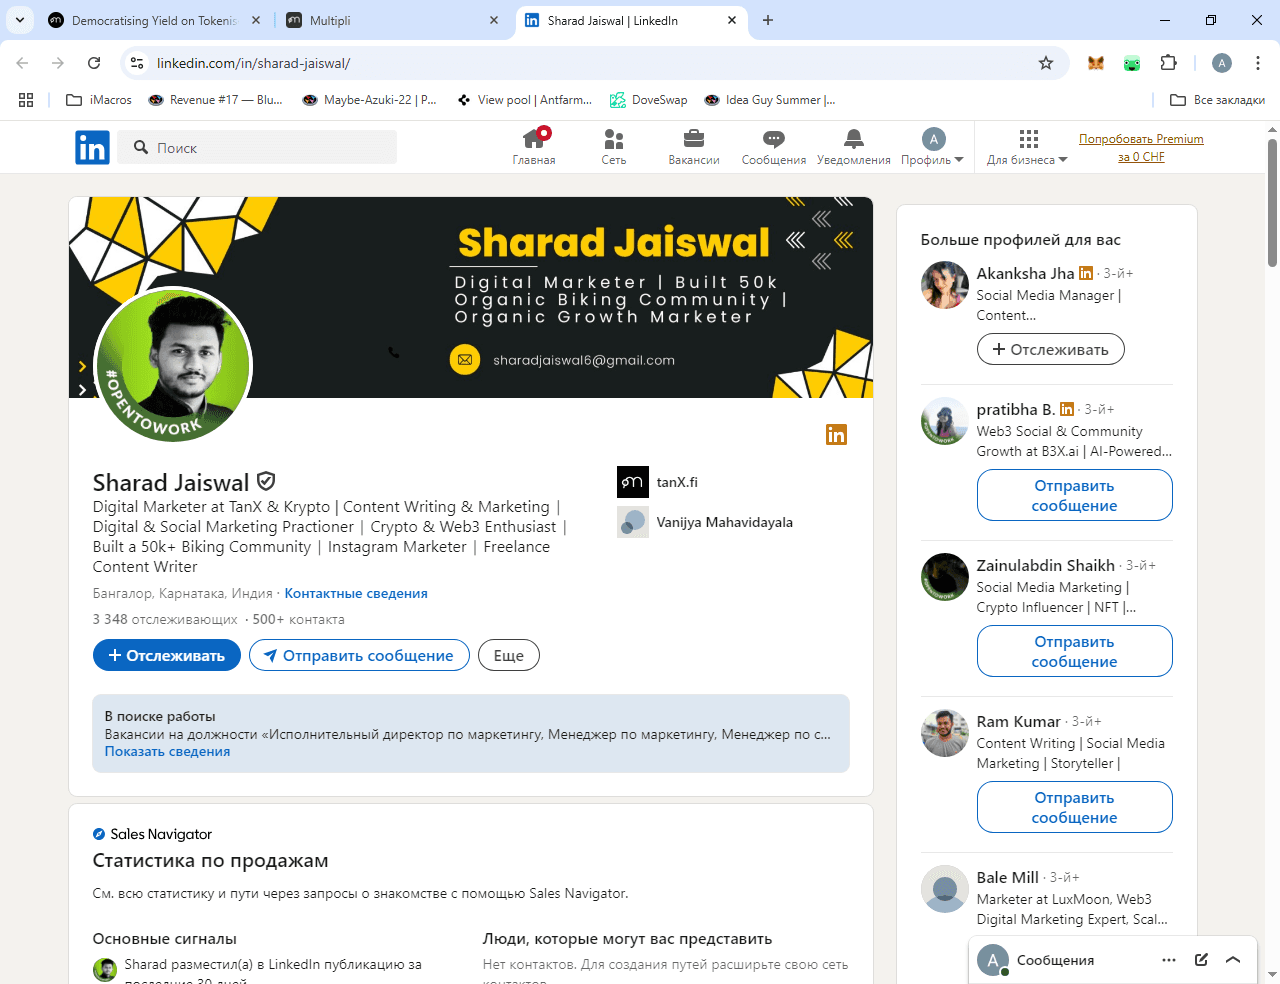Switch to Democratising Yield browser tab

(x=155, y=20)
